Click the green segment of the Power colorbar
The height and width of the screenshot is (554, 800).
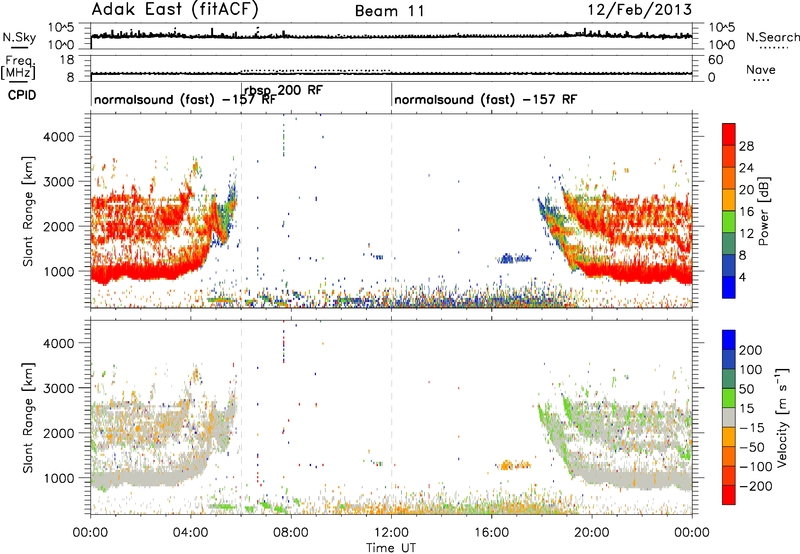pyautogui.click(x=729, y=221)
